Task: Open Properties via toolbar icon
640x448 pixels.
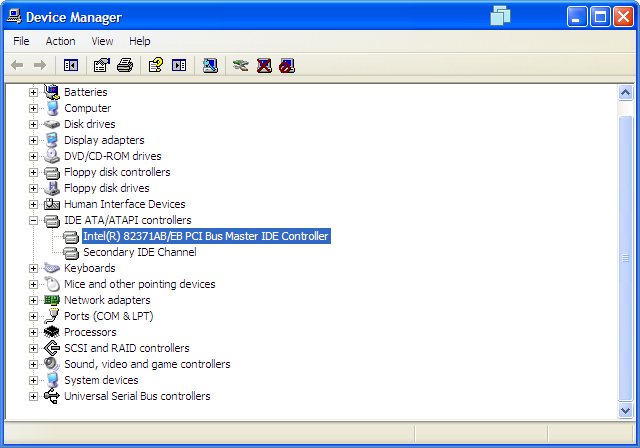Action: (102, 65)
